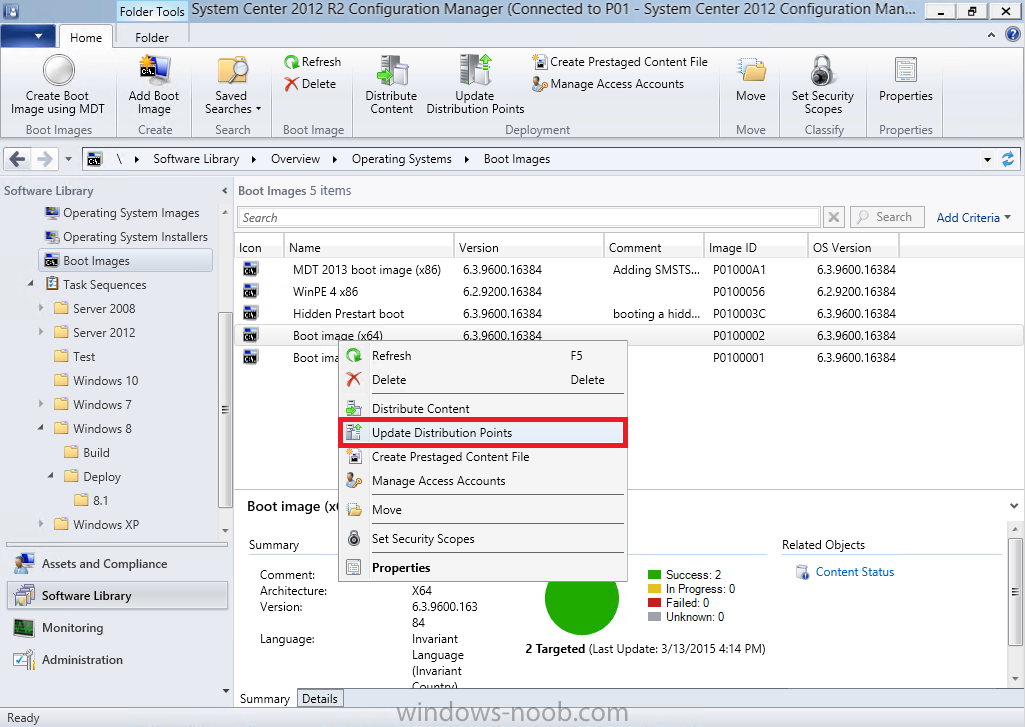Collapse the Task Sequences tree node
This screenshot has height=727, width=1025.
click(31, 284)
